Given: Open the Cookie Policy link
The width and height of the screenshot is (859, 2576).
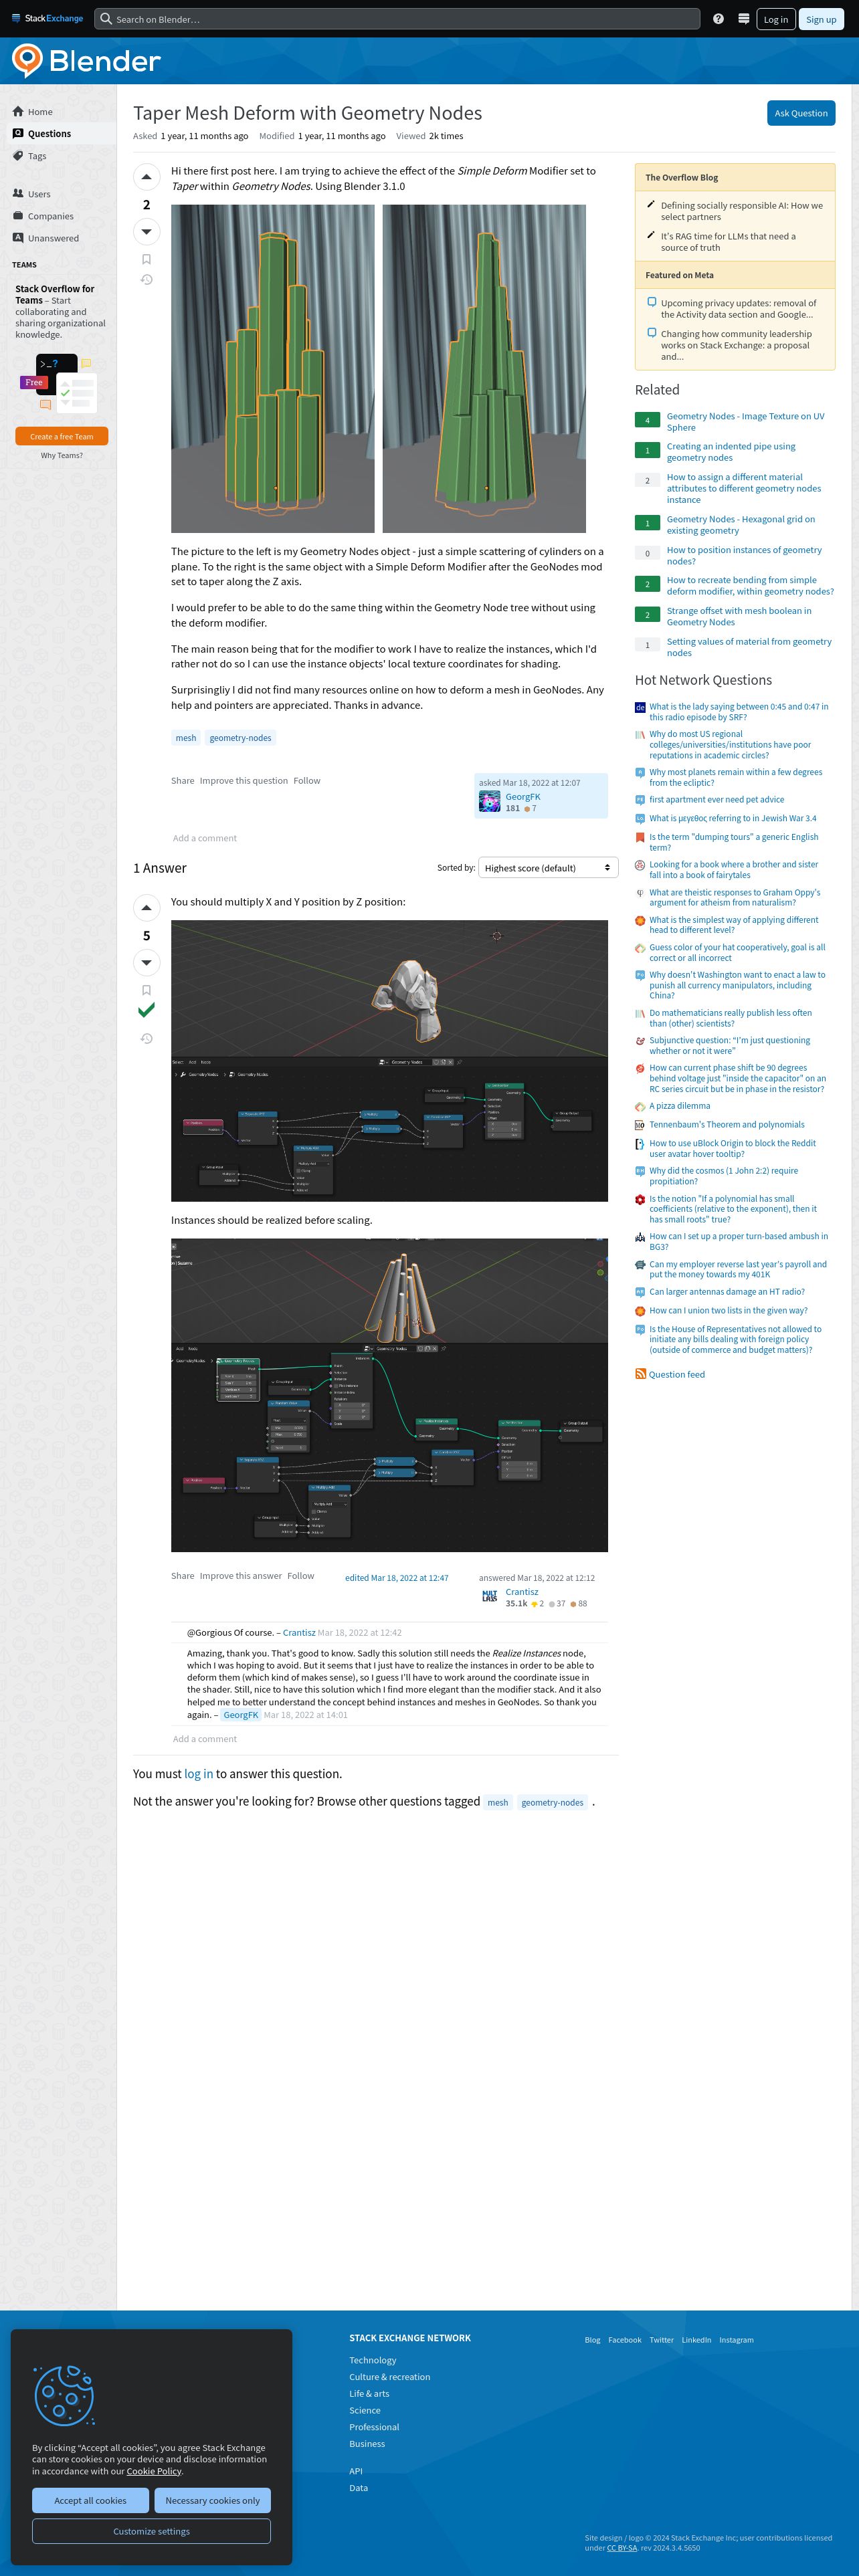Looking at the screenshot, I should click(x=154, y=2471).
